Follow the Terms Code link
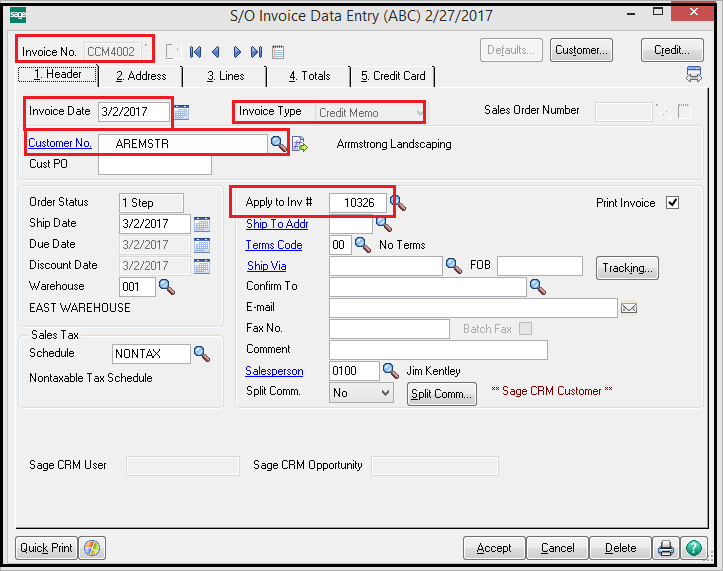 (x=274, y=245)
